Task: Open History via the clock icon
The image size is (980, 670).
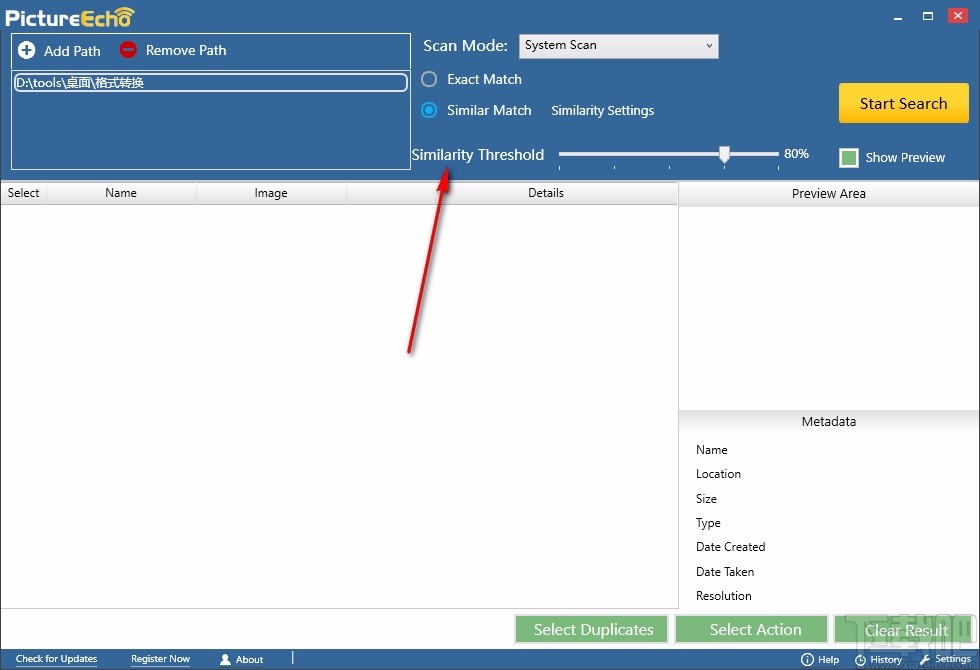Action: pos(860,660)
